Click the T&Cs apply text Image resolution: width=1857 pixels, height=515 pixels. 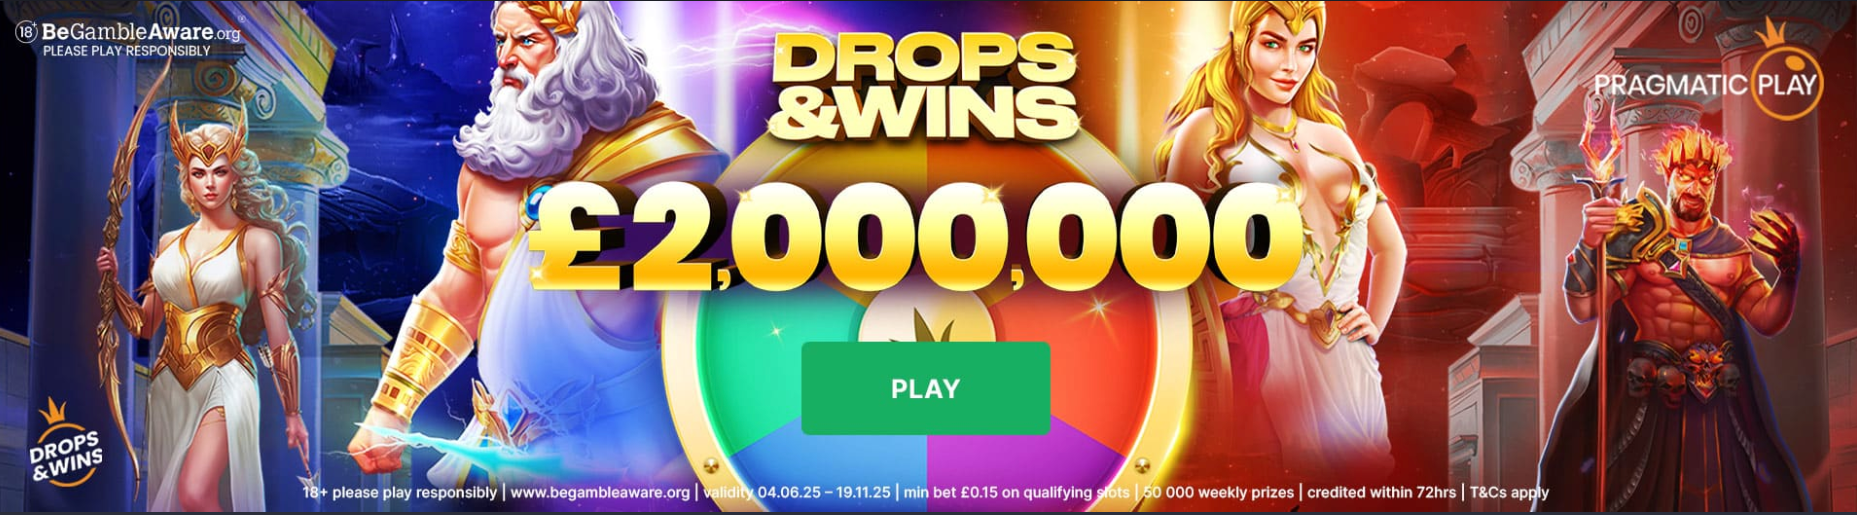(1509, 492)
